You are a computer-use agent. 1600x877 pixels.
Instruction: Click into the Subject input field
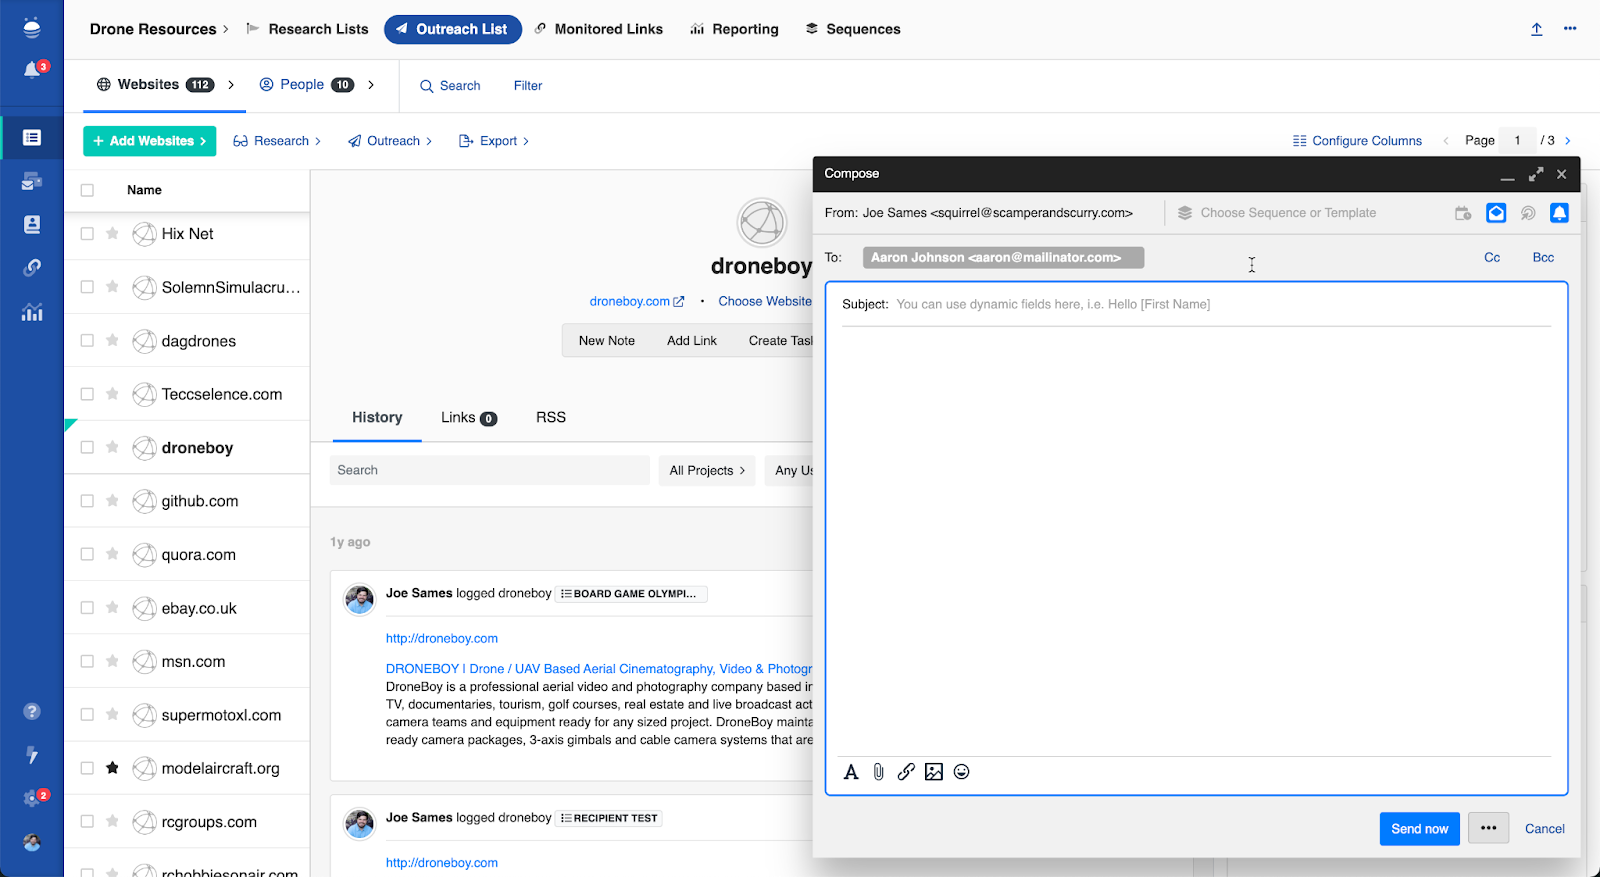tap(1220, 304)
